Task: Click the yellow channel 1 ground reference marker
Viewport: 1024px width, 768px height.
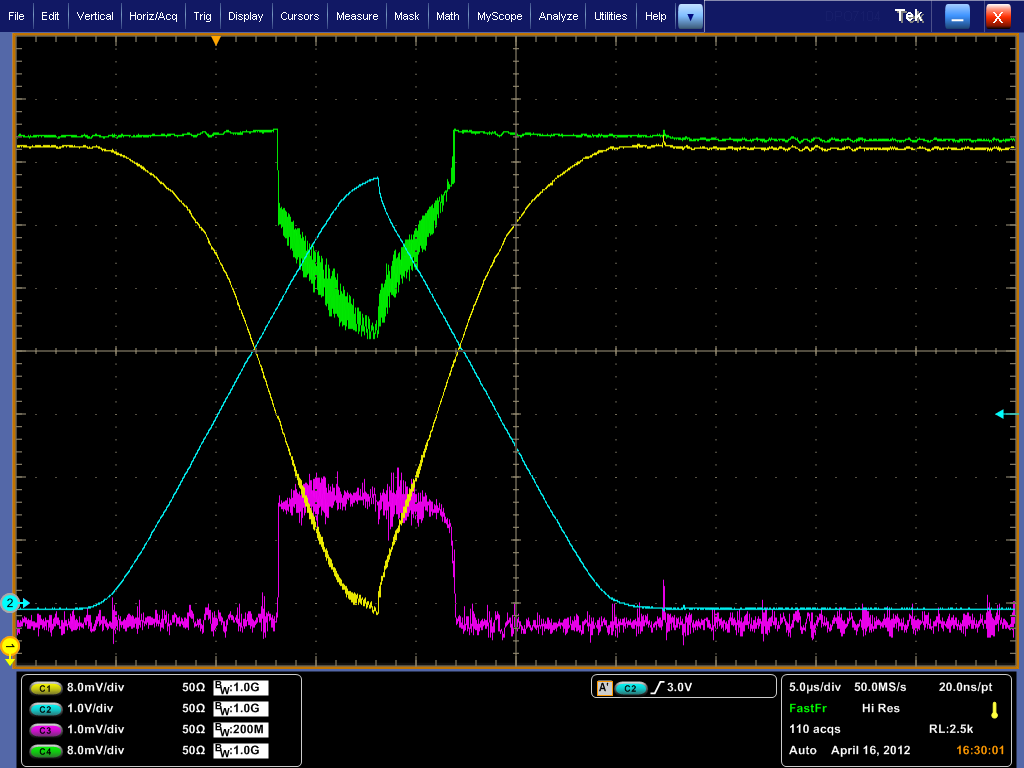Action: click(x=10, y=648)
